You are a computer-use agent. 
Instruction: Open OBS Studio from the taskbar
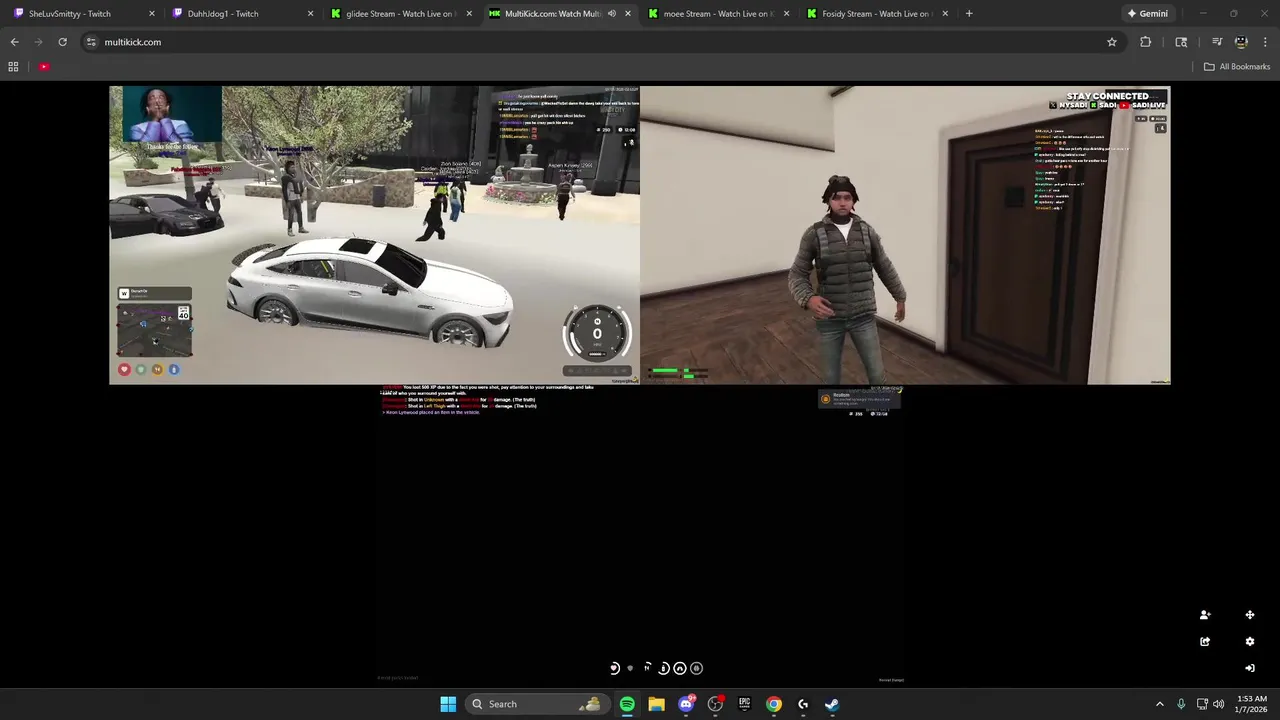point(715,704)
